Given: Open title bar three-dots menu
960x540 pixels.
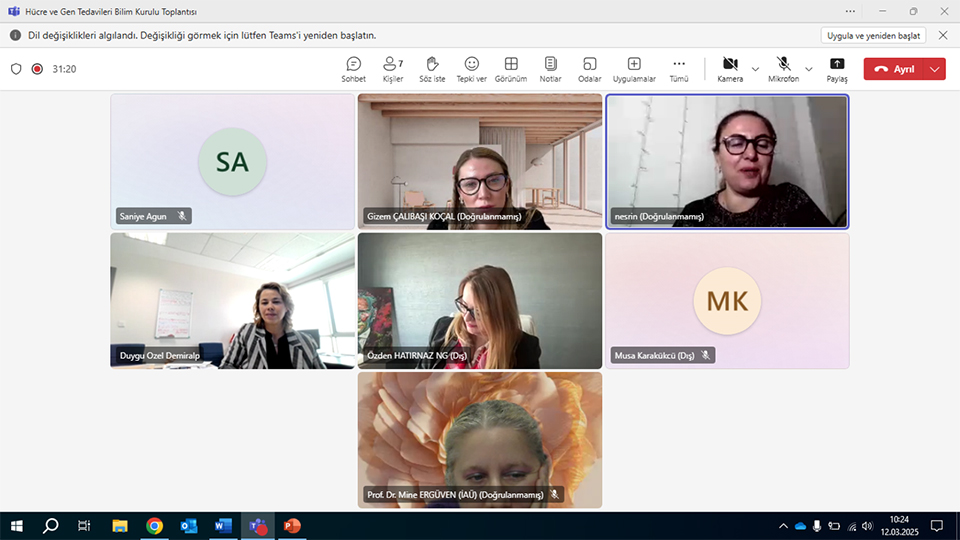Looking at the screenshot, I should [850, 11].
